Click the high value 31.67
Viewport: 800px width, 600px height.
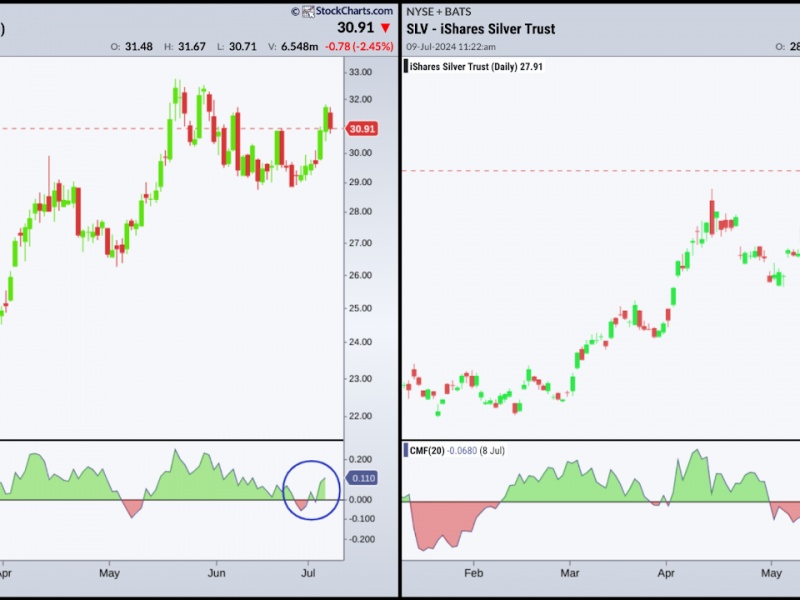pyautogui.click(x=192, y=46)
